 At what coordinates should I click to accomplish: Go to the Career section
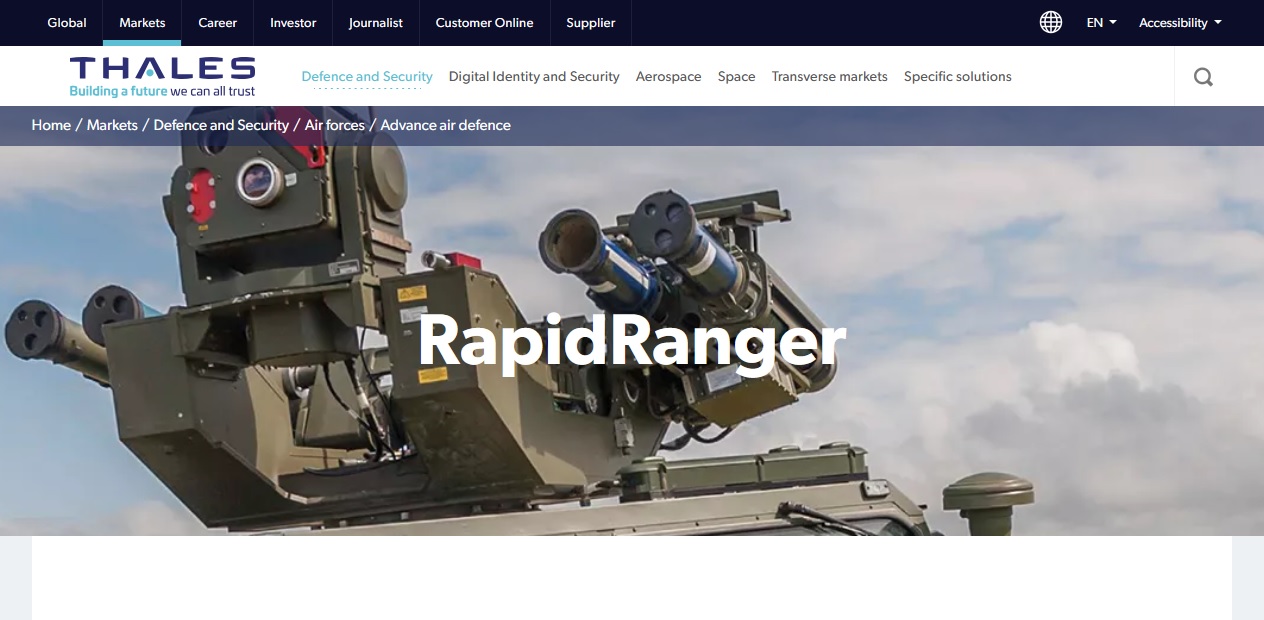pyautogui.click(x=217, y=23)
